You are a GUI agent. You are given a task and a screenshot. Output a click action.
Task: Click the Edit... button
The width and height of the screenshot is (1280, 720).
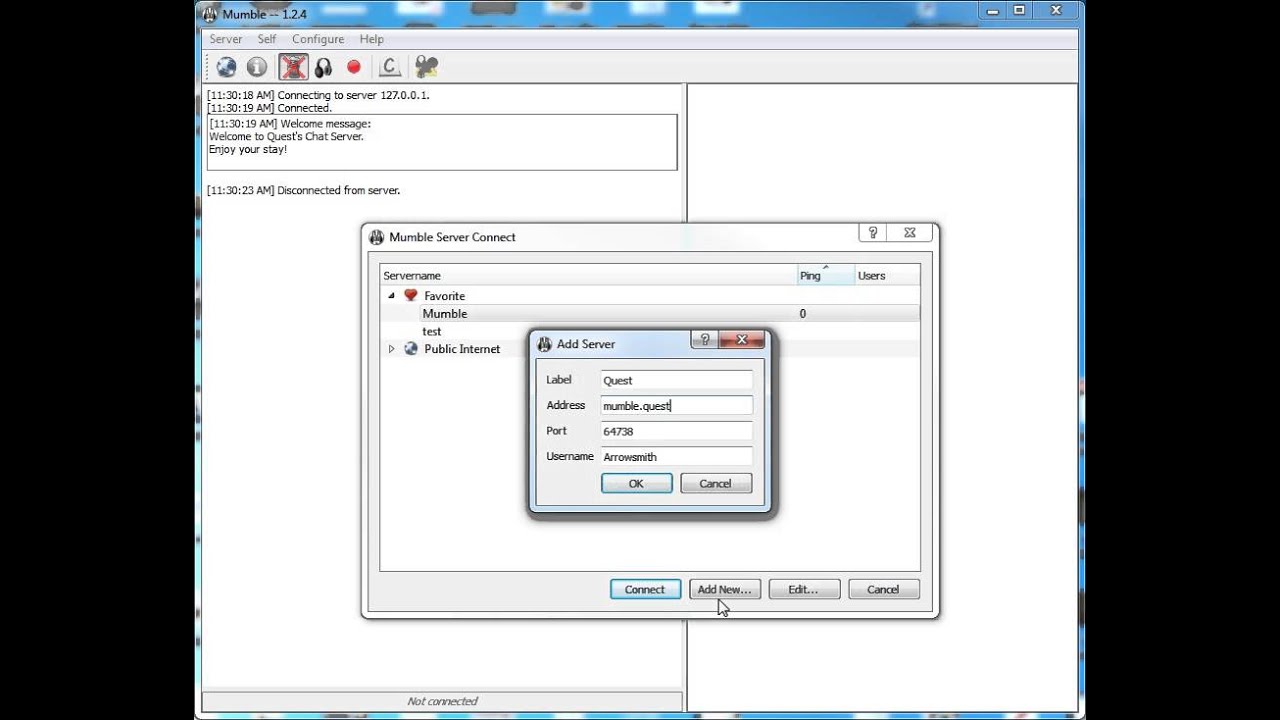click(804, 589)
